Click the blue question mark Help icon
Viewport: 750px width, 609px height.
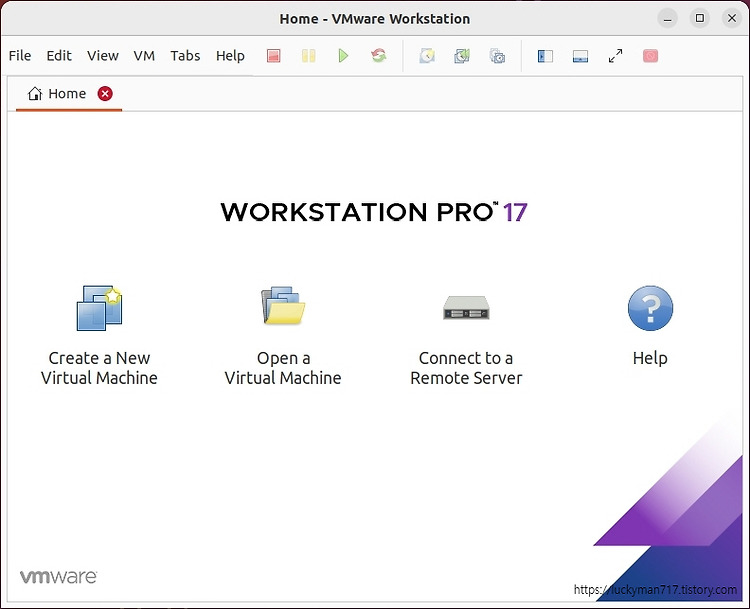[x=650, y=308]
